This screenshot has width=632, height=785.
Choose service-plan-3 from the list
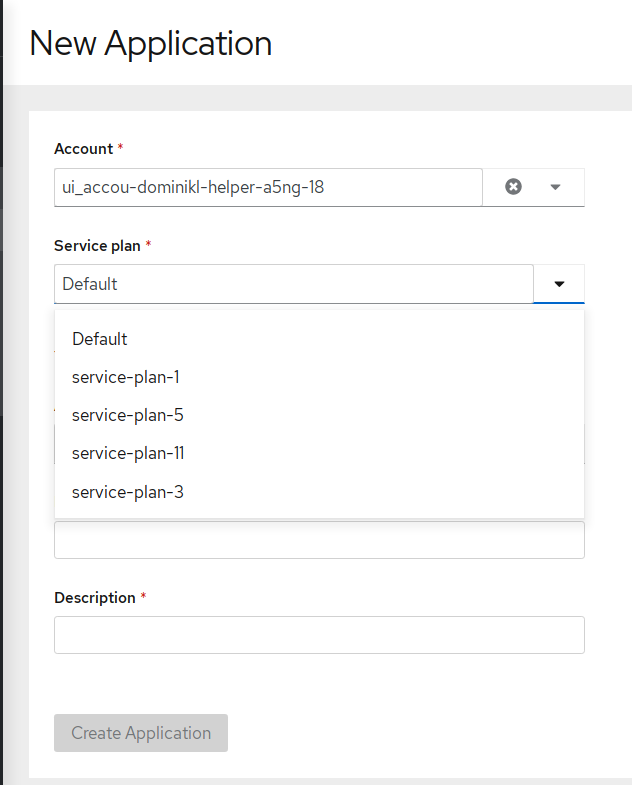pos(128,492)
